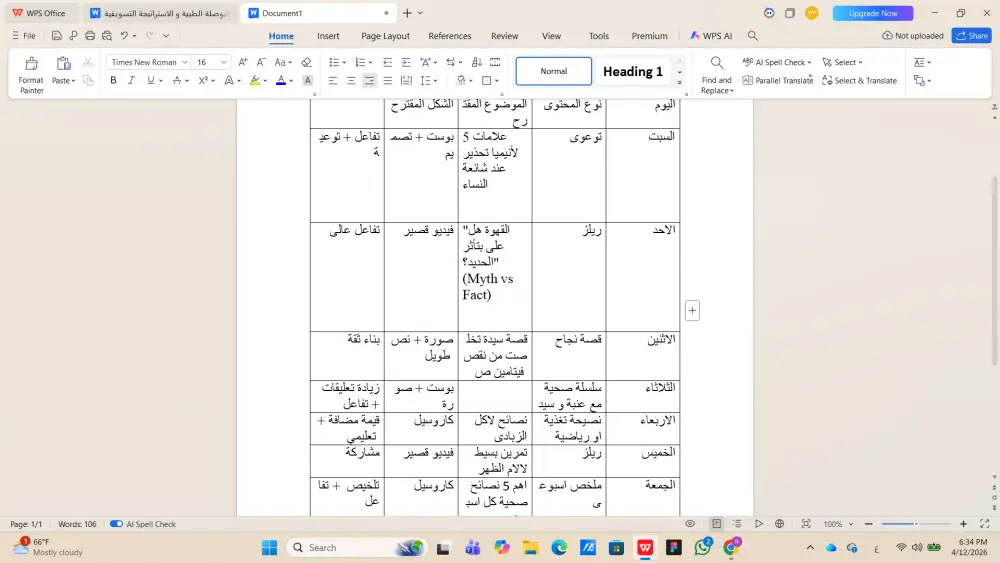Open the font name dropdown Times New Roman
This screenshot has height=563, width=1000.
coord(184,62)
